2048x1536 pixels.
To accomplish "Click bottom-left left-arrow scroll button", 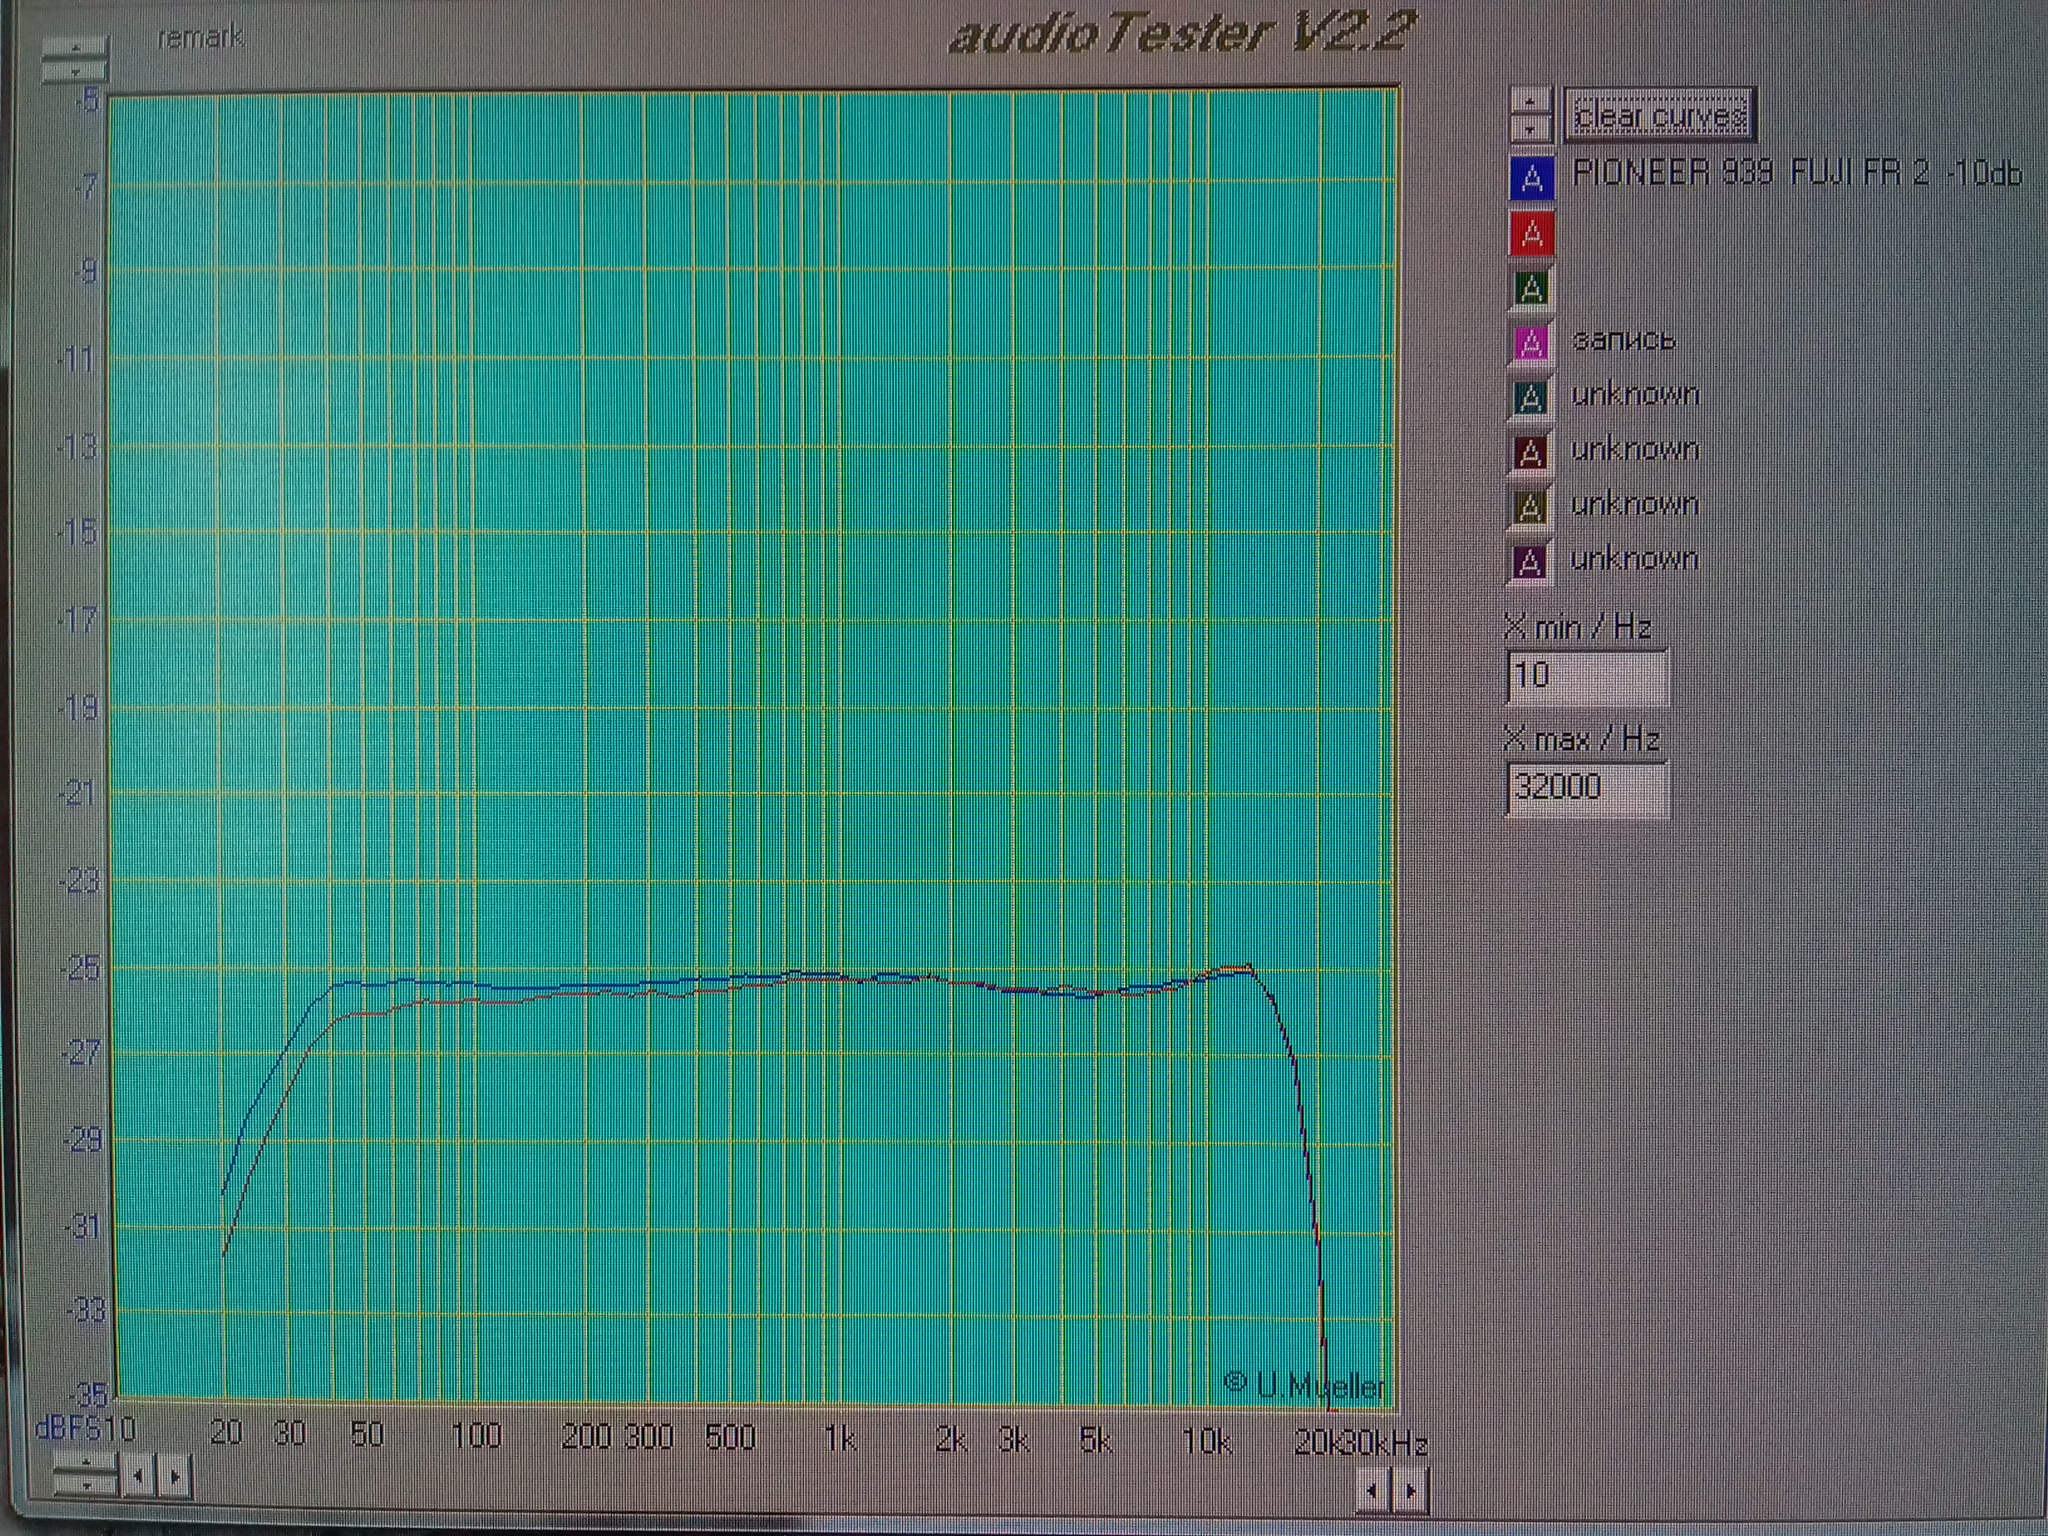I will pos(139,1476).
